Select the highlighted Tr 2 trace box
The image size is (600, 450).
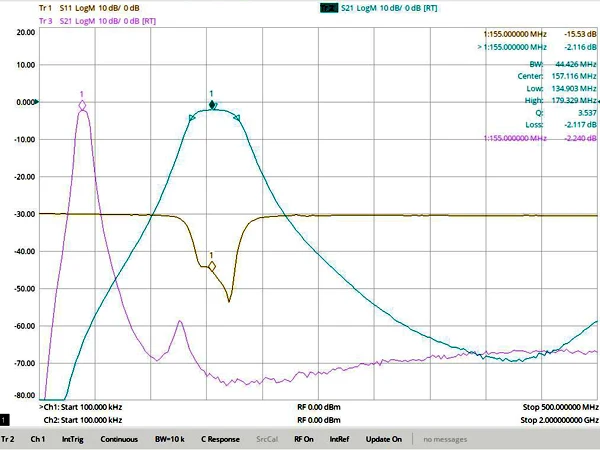point(329,8)
